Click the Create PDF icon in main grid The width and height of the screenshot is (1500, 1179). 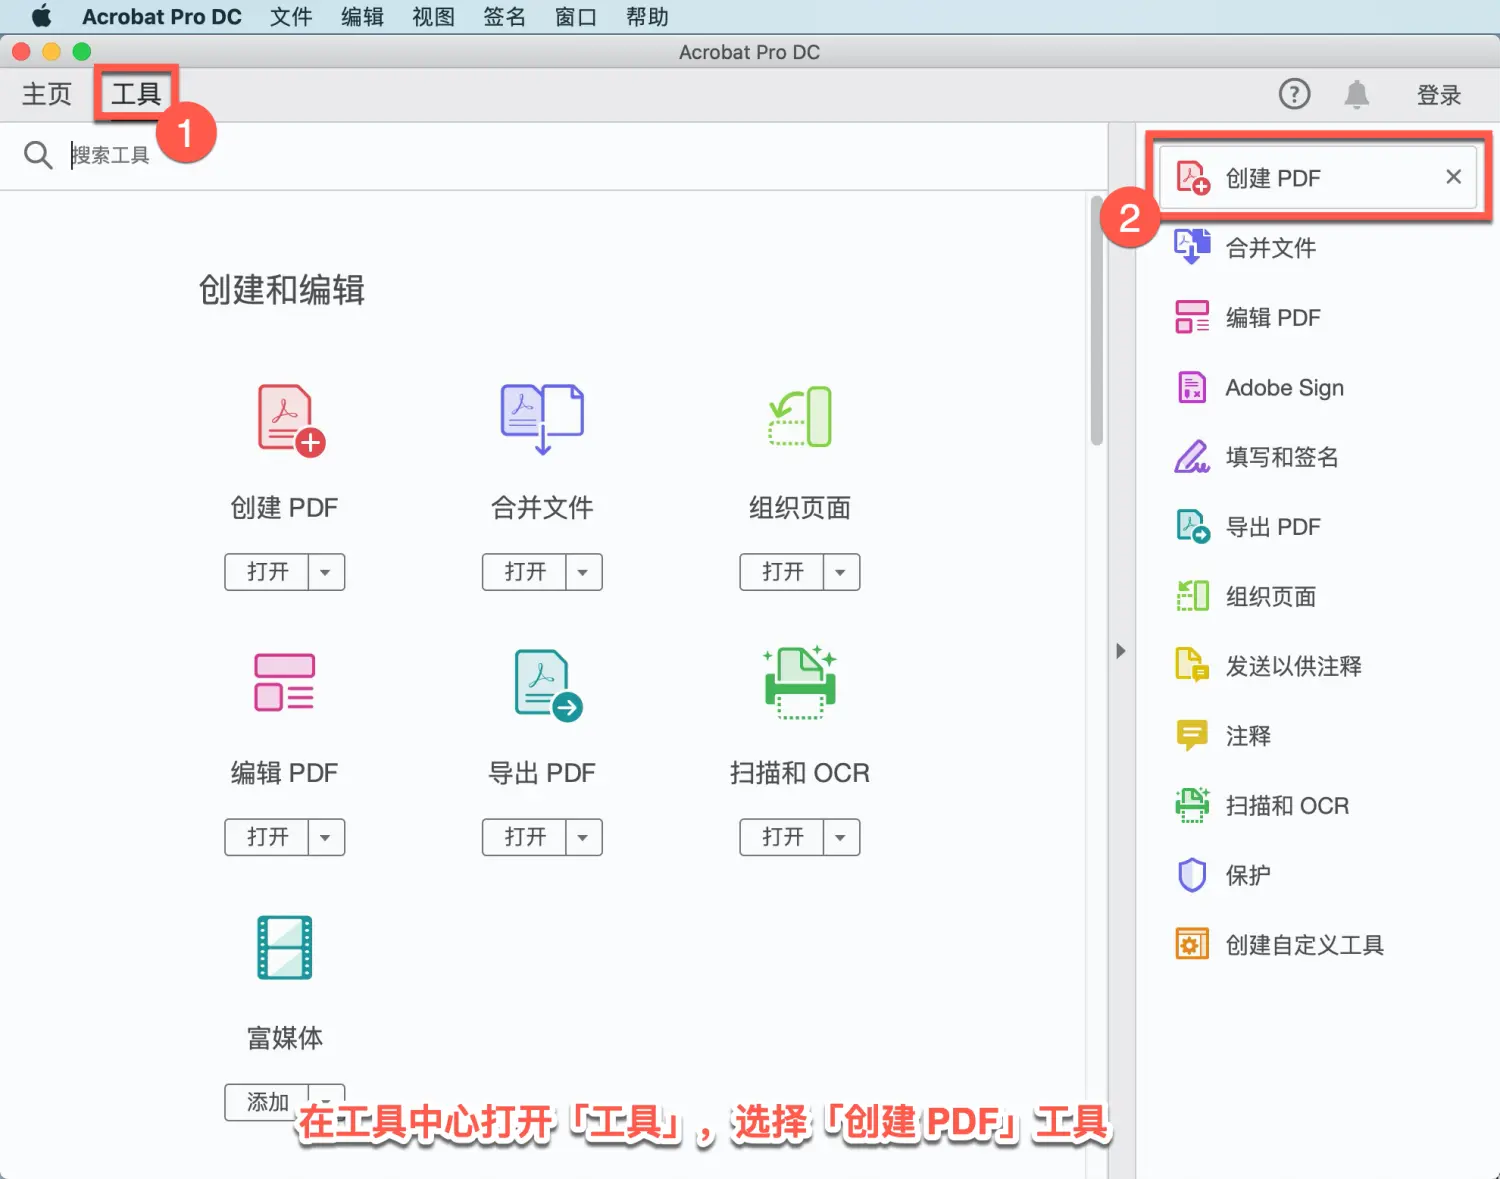291,420
